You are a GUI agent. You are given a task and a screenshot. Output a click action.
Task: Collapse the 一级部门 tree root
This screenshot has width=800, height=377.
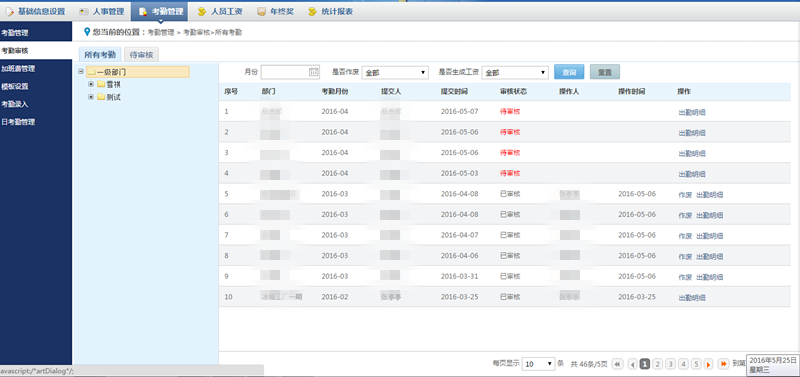click(81, 71)
